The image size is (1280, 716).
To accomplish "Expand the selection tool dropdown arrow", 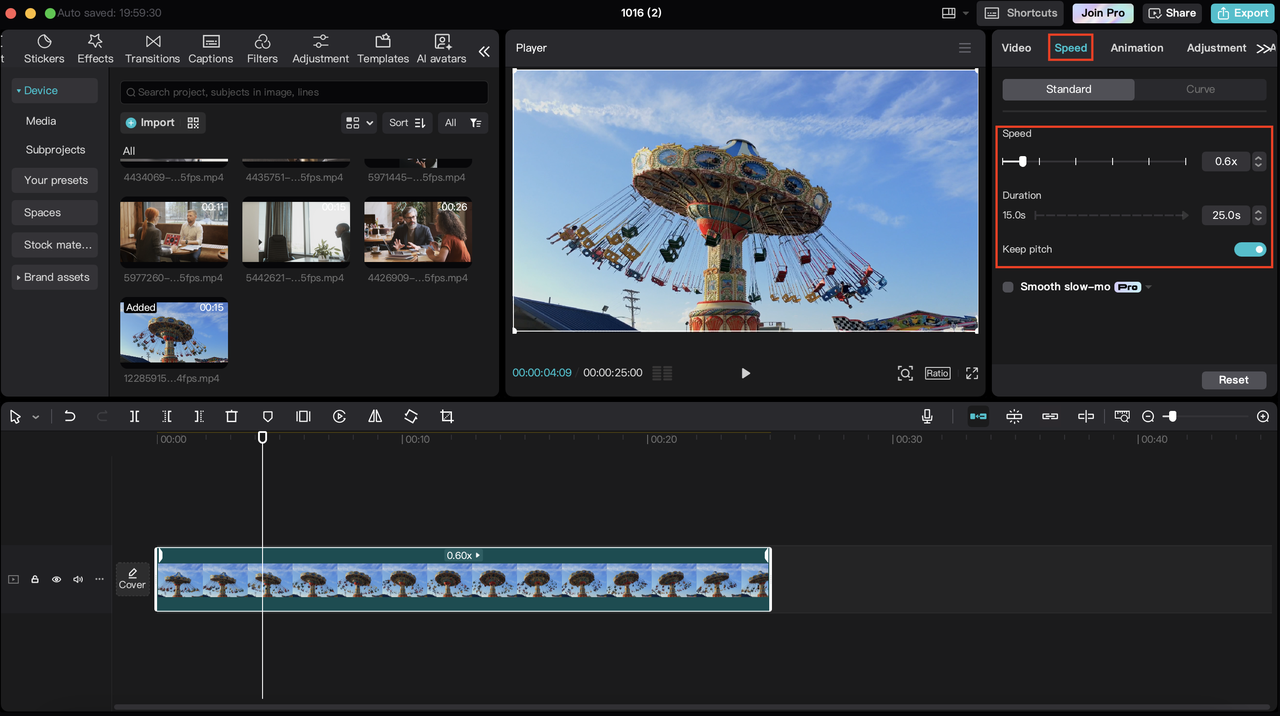I will click(36, 417).
